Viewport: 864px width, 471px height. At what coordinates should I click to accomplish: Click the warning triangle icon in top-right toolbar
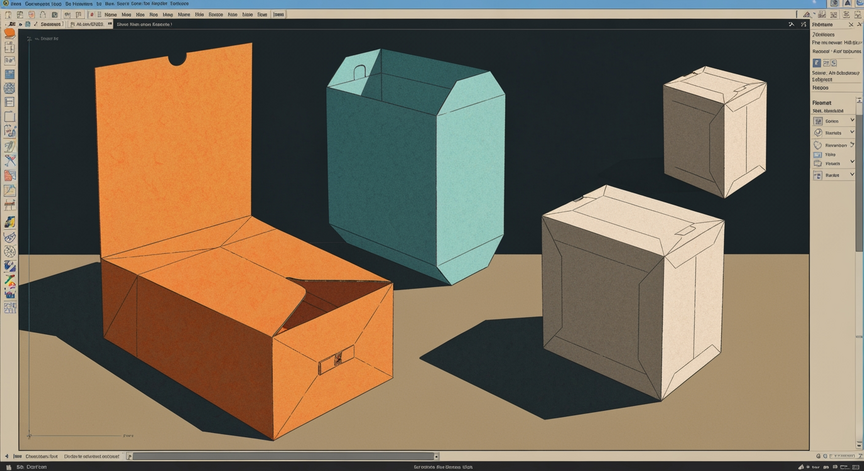(807, 14)
